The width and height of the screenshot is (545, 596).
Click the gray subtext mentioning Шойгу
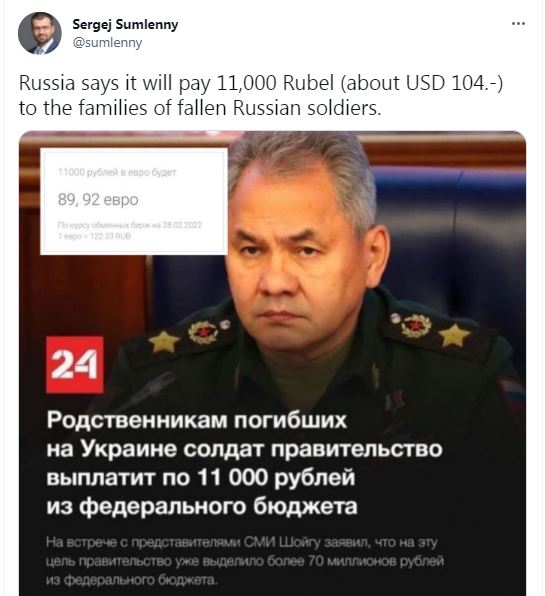[245, 561]
